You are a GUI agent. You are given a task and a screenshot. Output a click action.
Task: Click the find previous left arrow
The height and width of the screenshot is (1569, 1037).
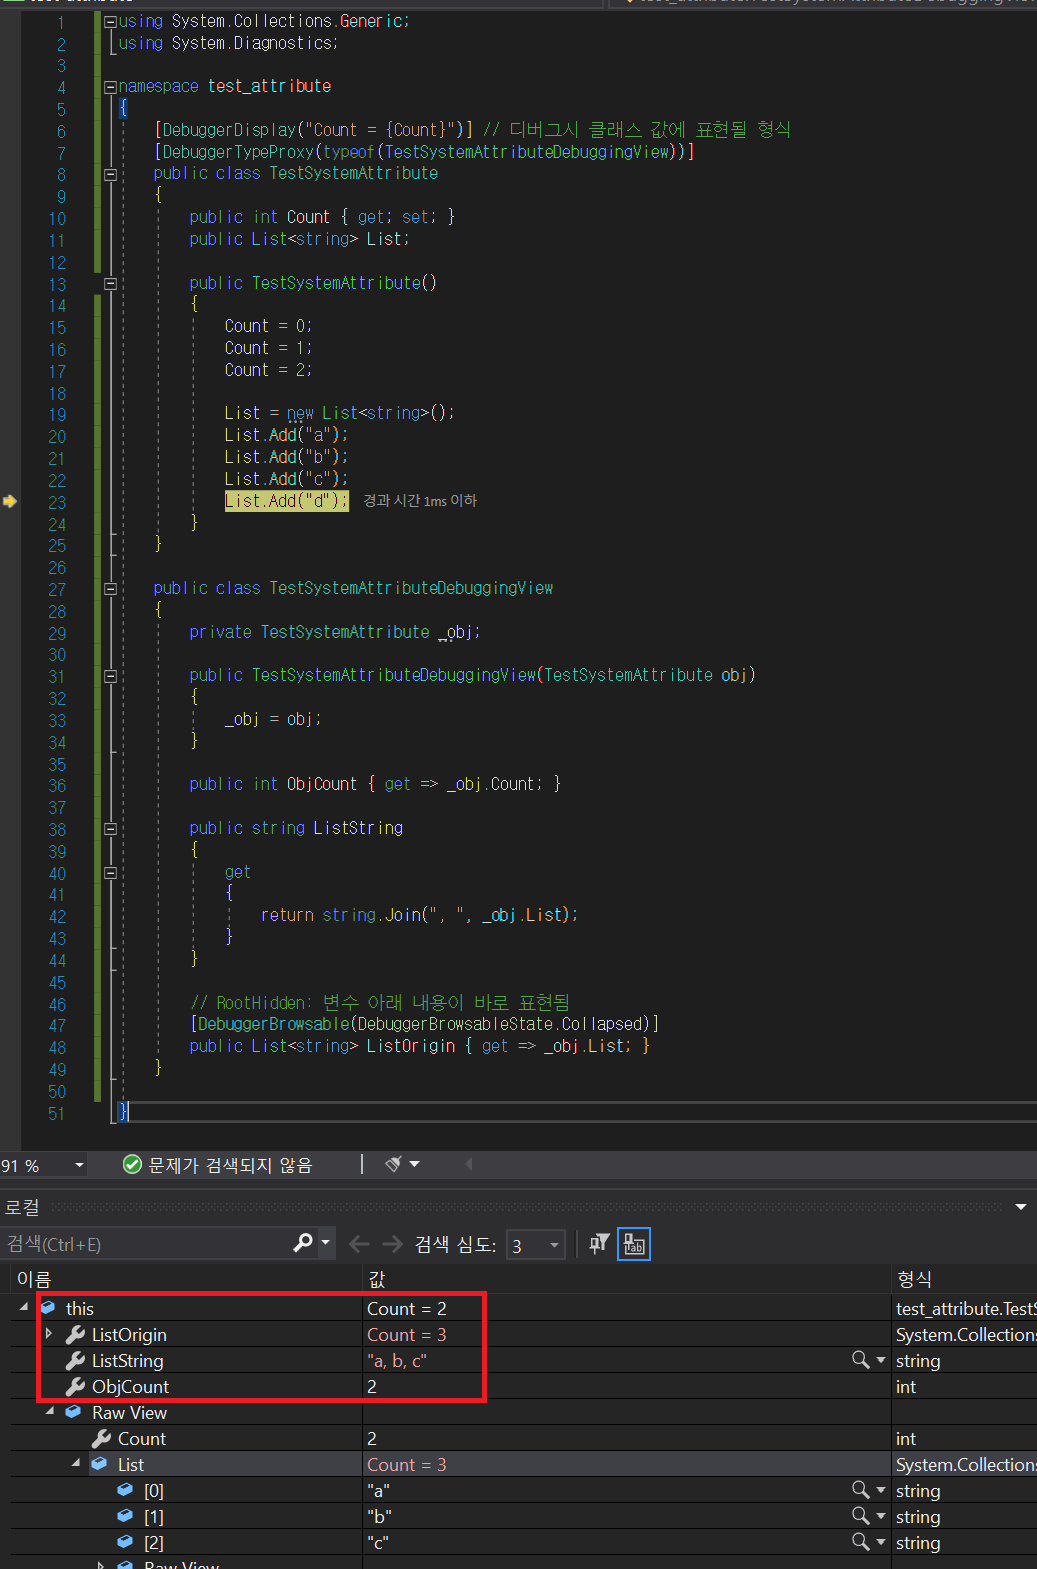pos(359,1244)
